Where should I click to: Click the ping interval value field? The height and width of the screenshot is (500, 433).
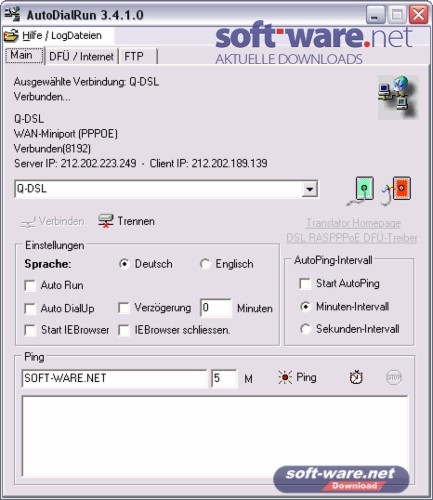(x=224, y=378)
